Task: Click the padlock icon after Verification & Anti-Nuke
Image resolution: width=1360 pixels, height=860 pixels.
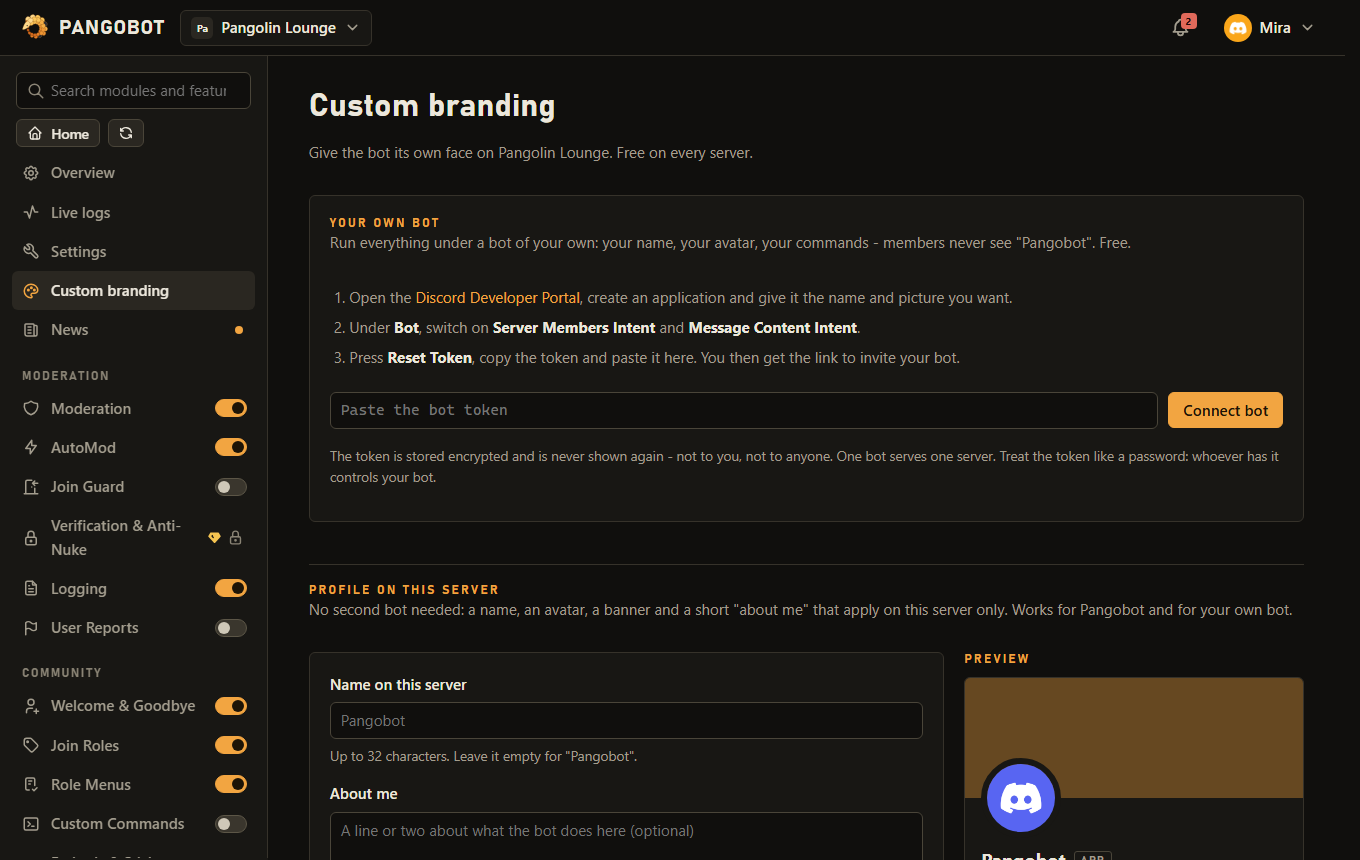Action: (x=236, y=538)
